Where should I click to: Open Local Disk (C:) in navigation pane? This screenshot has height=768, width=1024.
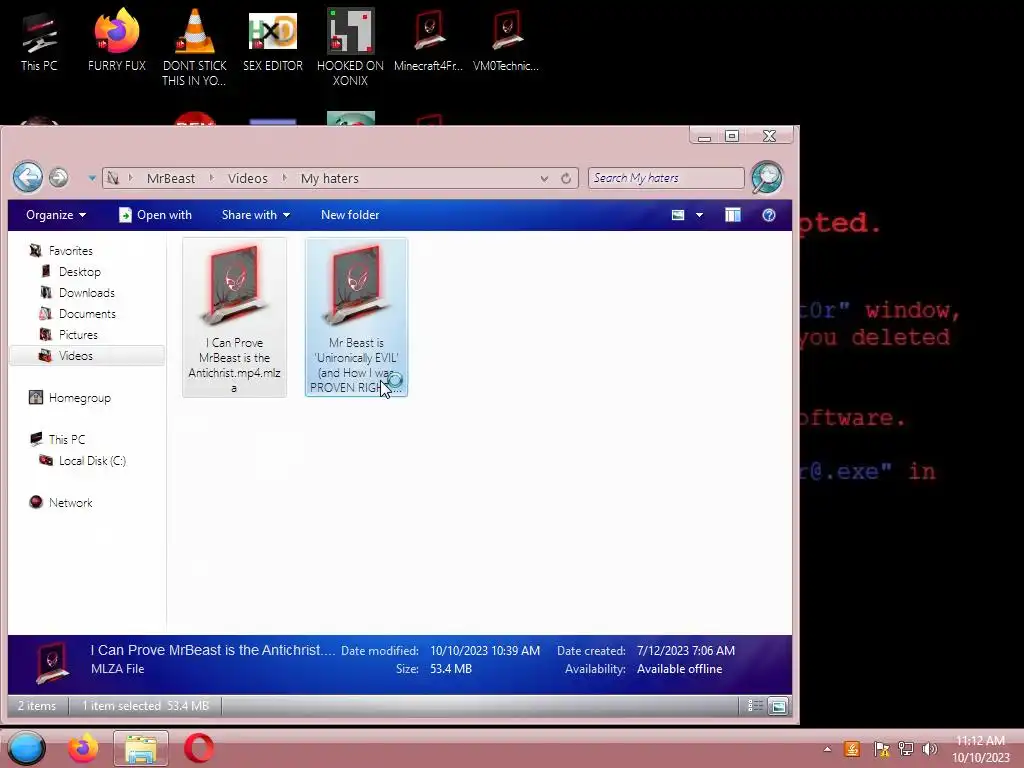(x=82, y=460)
